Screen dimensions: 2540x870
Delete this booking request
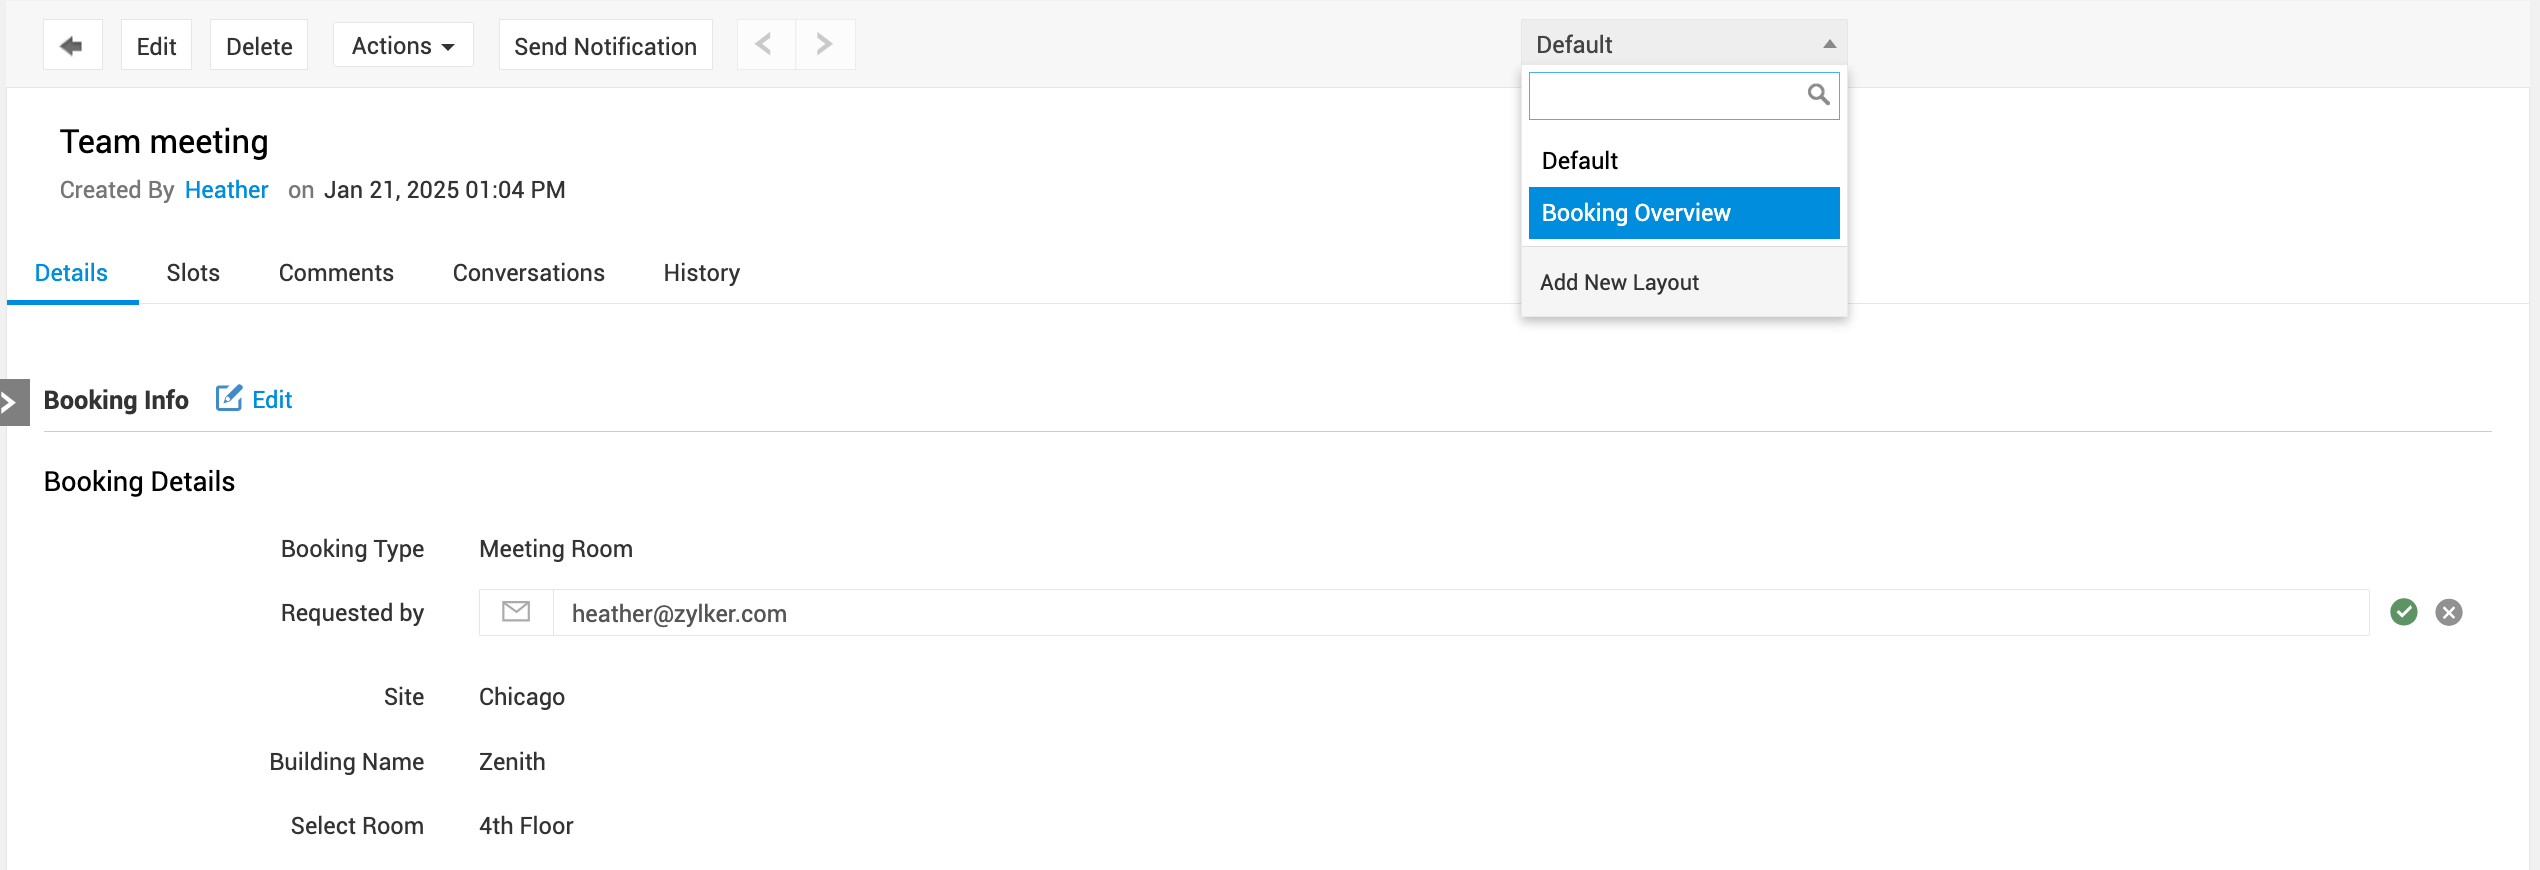click(259, 45)
